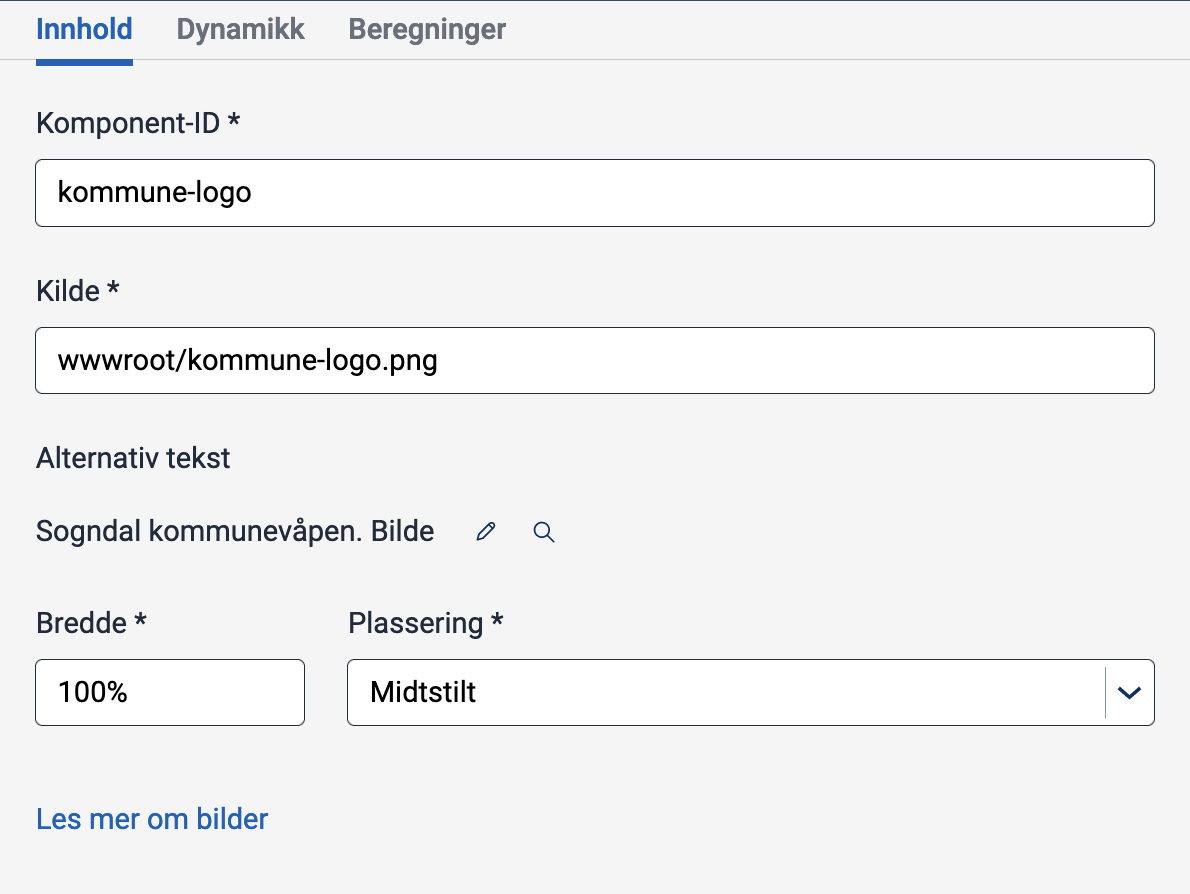Viewport: 1190px width, 894px height.
Task: Focus the Komponent-ID input field
Action: click(x=594, y=192)
